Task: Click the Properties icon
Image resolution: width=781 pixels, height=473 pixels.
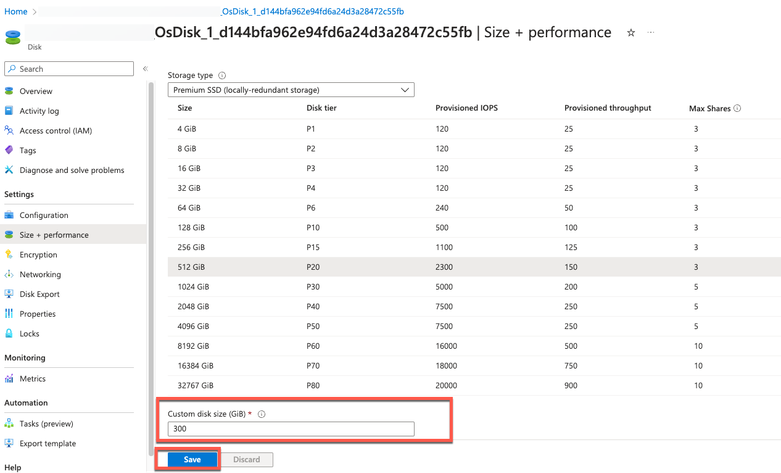Action: pos(9,314)
